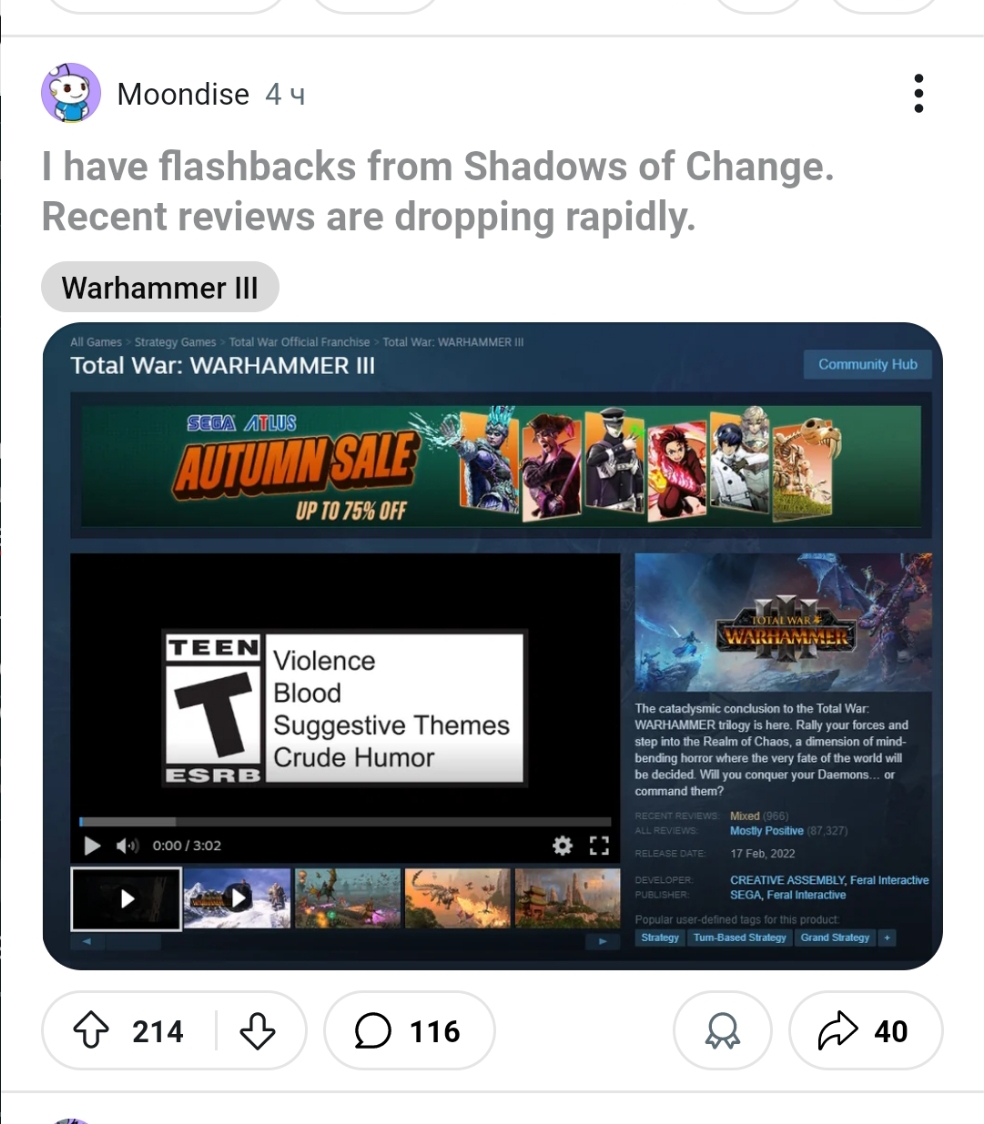Give an award to the post
Viewport: 984px width, 1124px height.
[x=722, y=1030]
